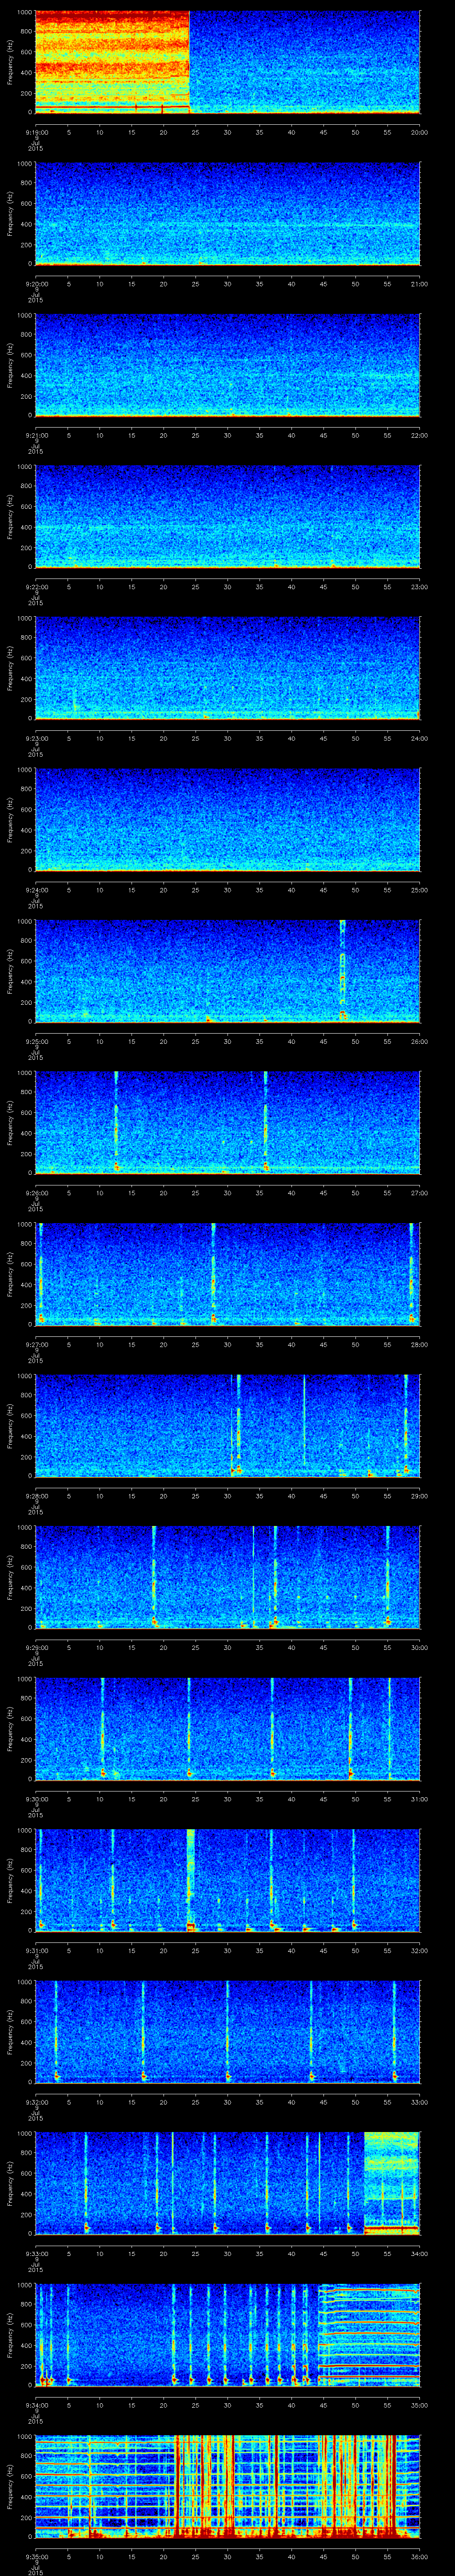Screen dimensions: 455x2576
Task: Select the spectrogram panel starting at 9:20:00
Action: point(227,213)
